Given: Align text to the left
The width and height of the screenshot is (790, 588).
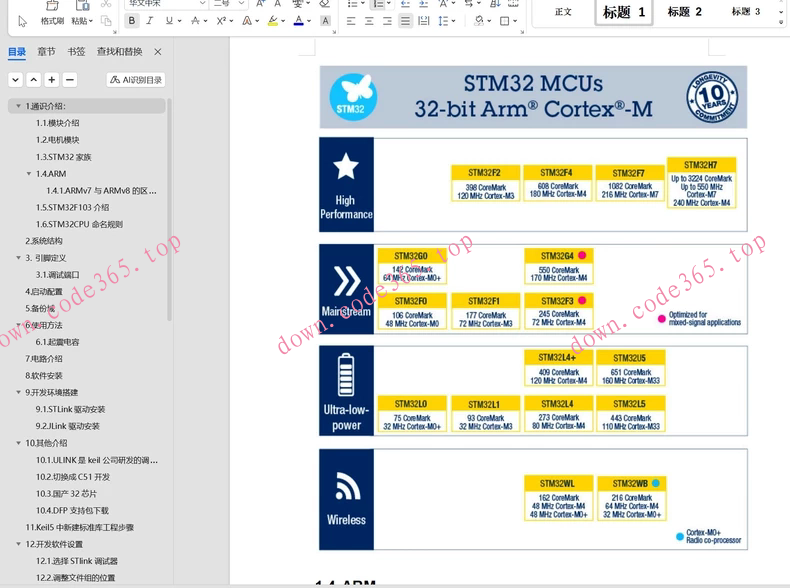Looking at the screenshot, I should [351, 21].
